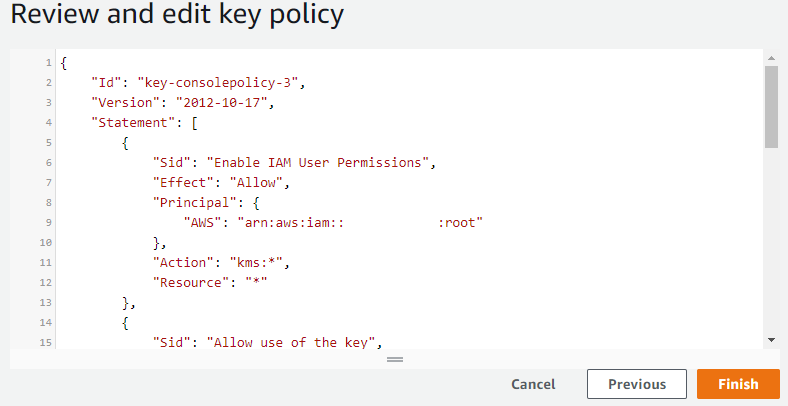Click line number 9 in gutter
Image resolution: width=788 pixels, height=406 pixels.
coord(48,223)
